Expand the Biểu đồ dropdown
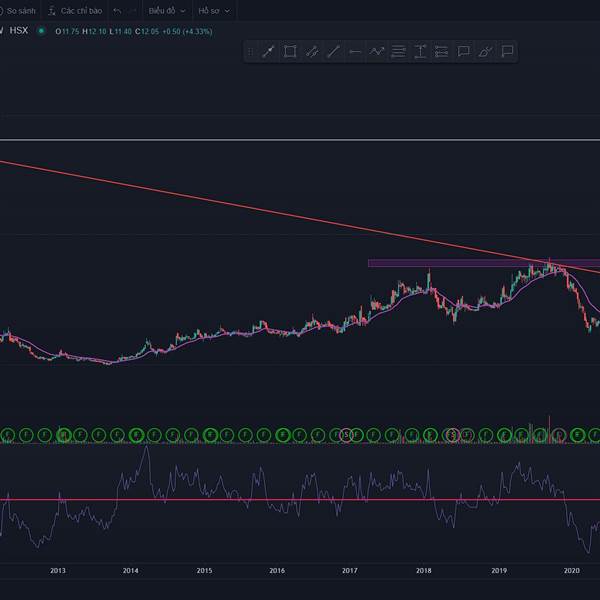The height and width of the screenshot is (600, 600). (x=167, y=11)
